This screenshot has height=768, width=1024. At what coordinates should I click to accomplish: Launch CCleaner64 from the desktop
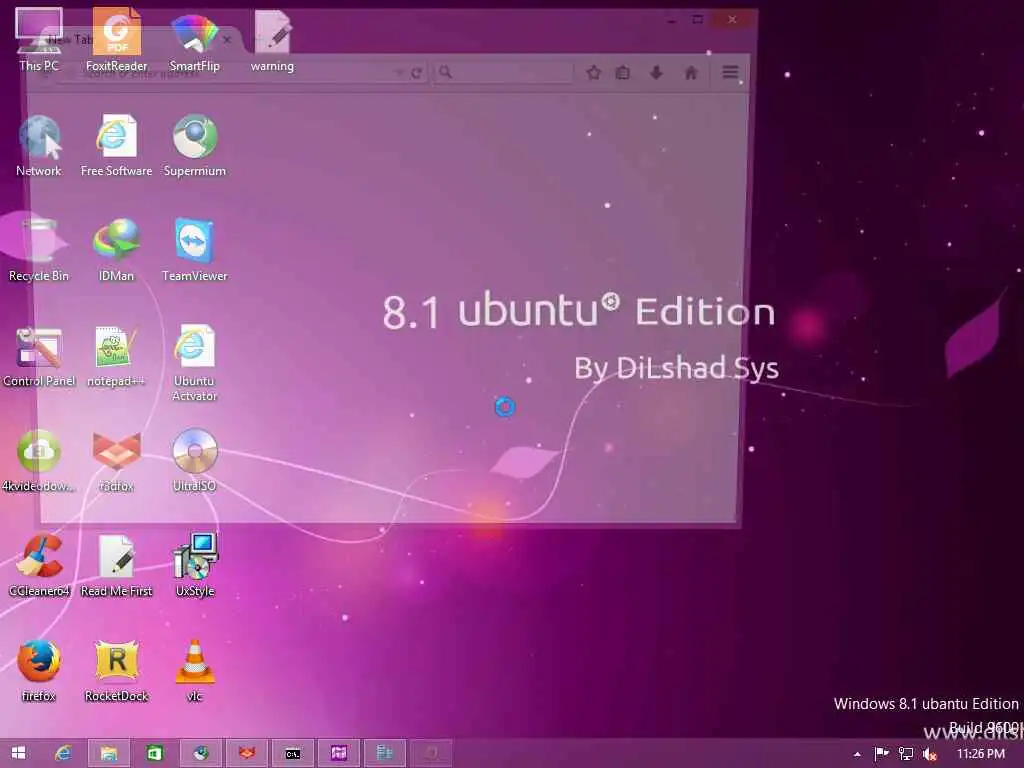(39, 566)
